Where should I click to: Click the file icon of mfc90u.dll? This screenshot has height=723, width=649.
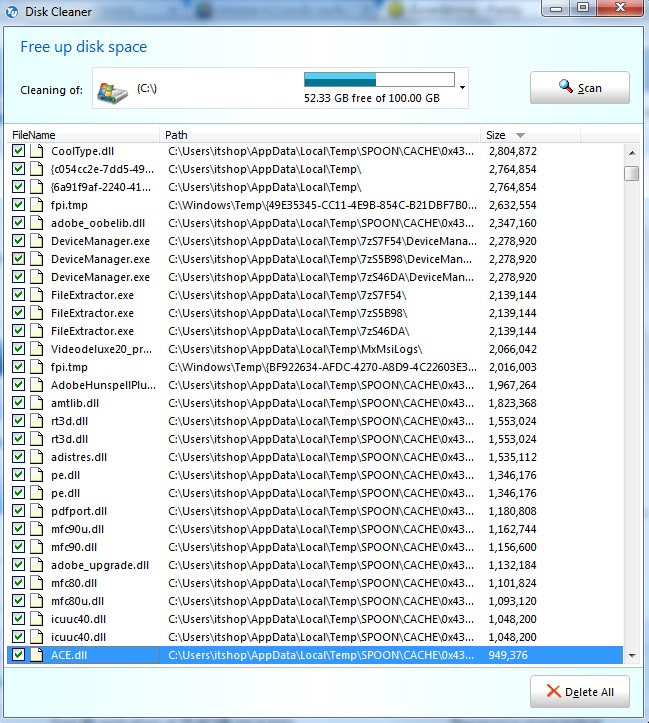click(x=36, y=528)
